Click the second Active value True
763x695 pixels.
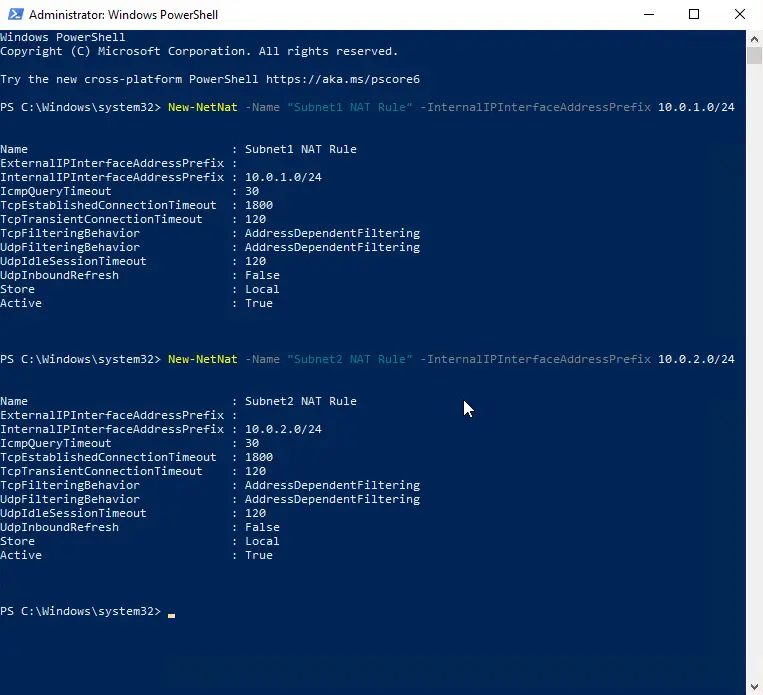(x=259, y=555)
